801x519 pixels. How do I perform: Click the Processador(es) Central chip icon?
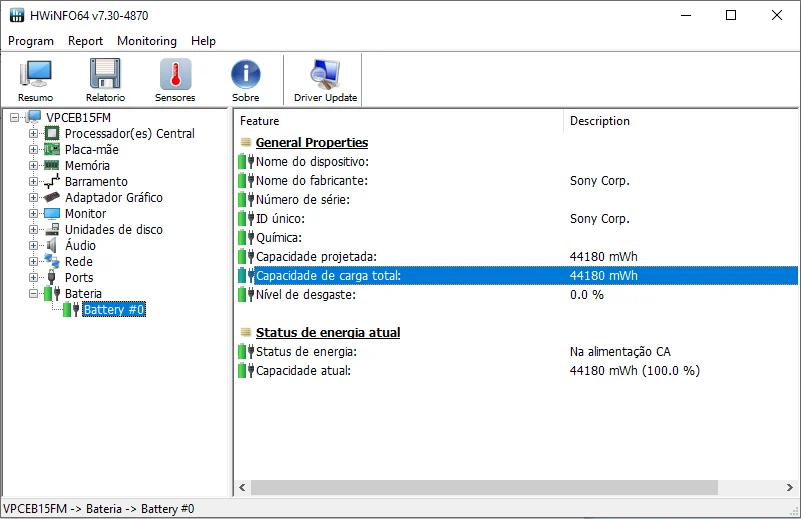tap(52, 133)
